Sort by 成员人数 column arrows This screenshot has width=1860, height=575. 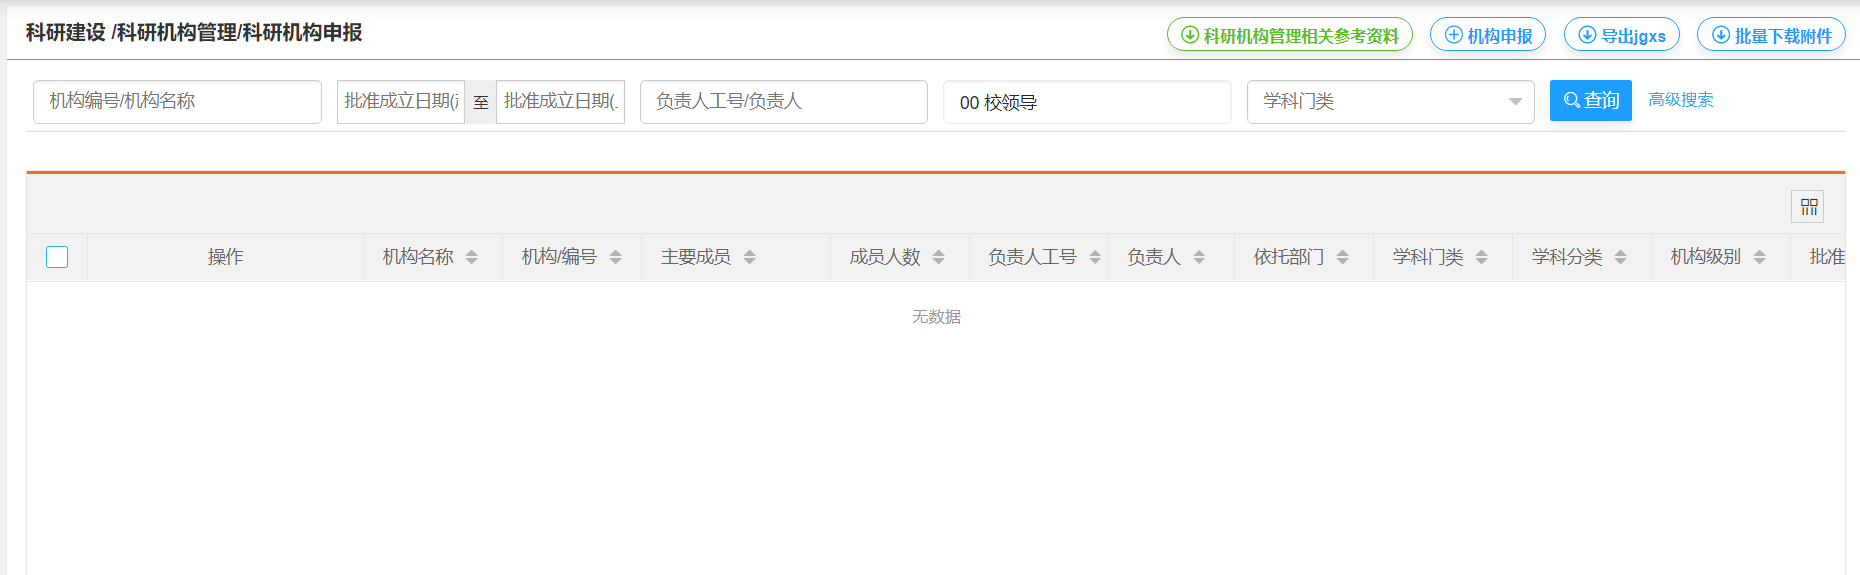click(938, 257)
